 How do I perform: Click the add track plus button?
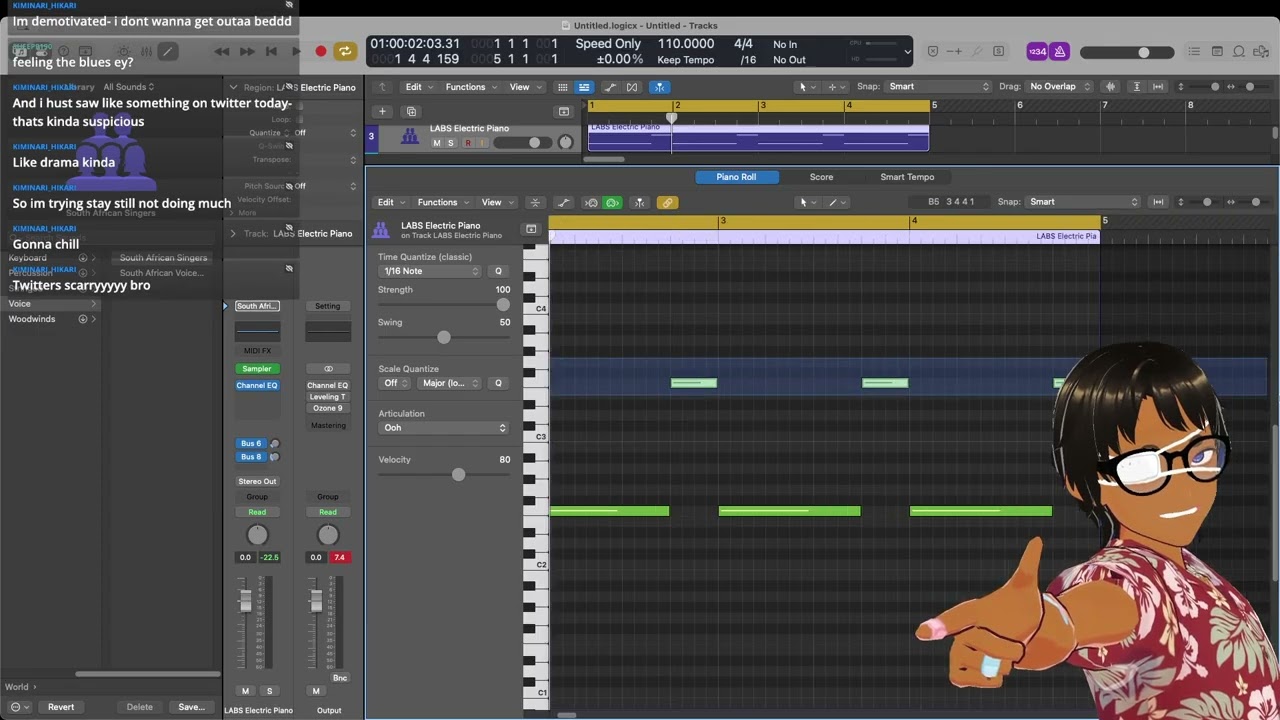click(x=382, y=111)
